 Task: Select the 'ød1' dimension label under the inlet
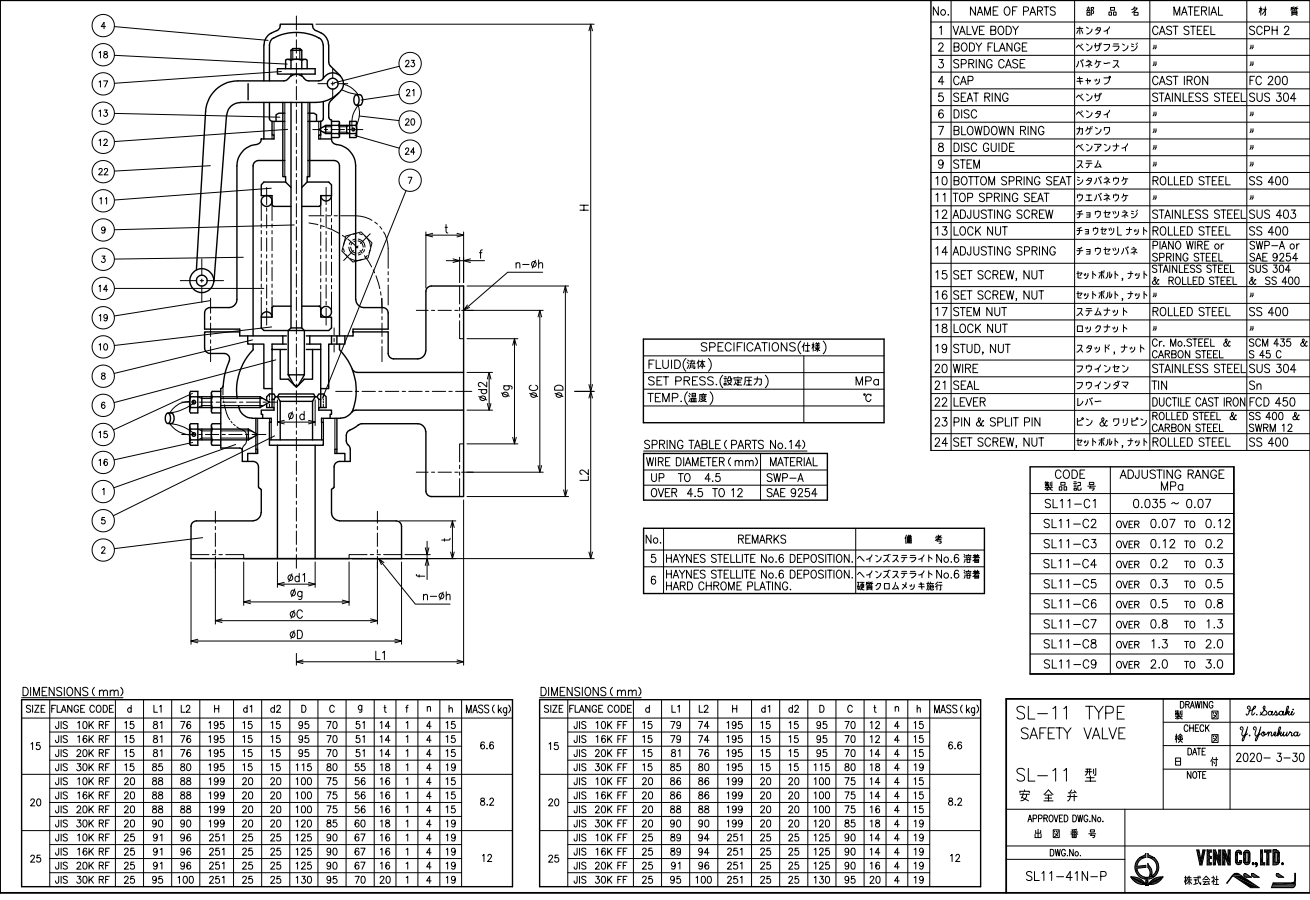(297, 576)
